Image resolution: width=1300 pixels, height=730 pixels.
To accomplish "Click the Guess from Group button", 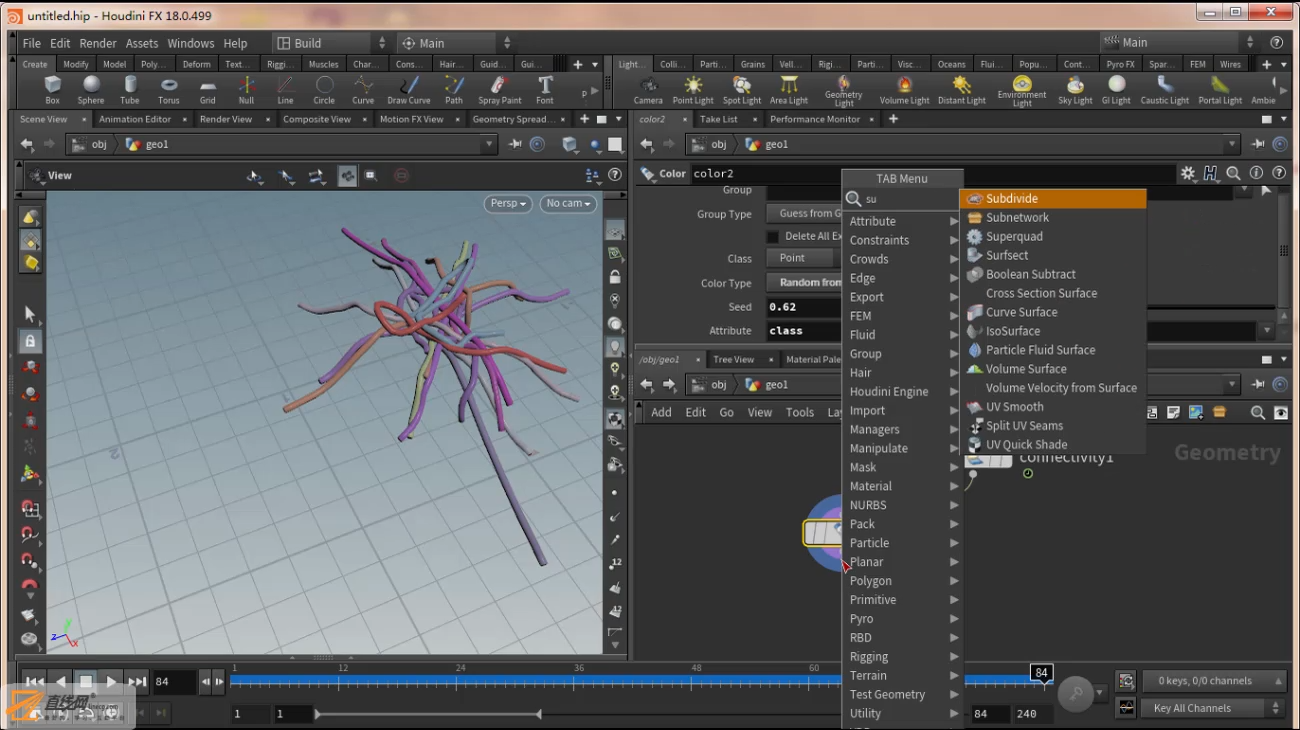I will 805,213.
